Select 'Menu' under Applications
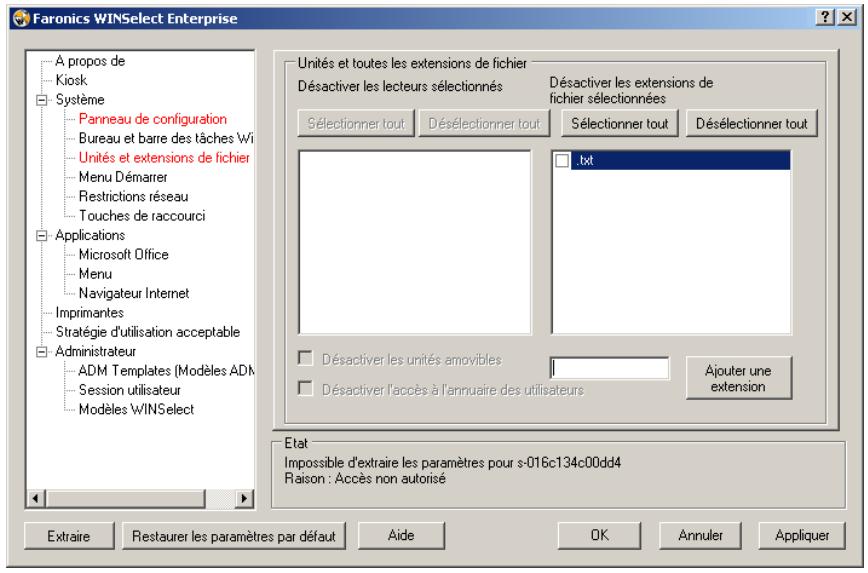This screenshot has height=573, width=868. (95, 274)
